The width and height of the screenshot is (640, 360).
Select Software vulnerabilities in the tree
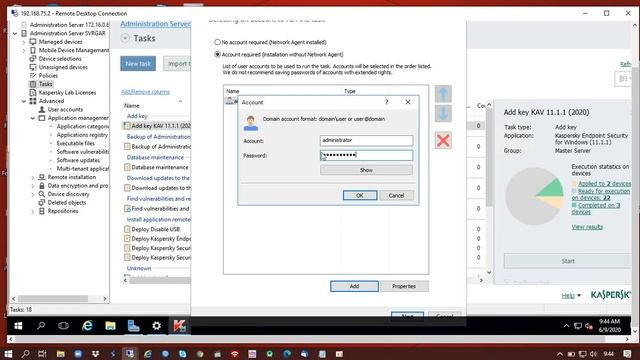[x=82, y=152]
